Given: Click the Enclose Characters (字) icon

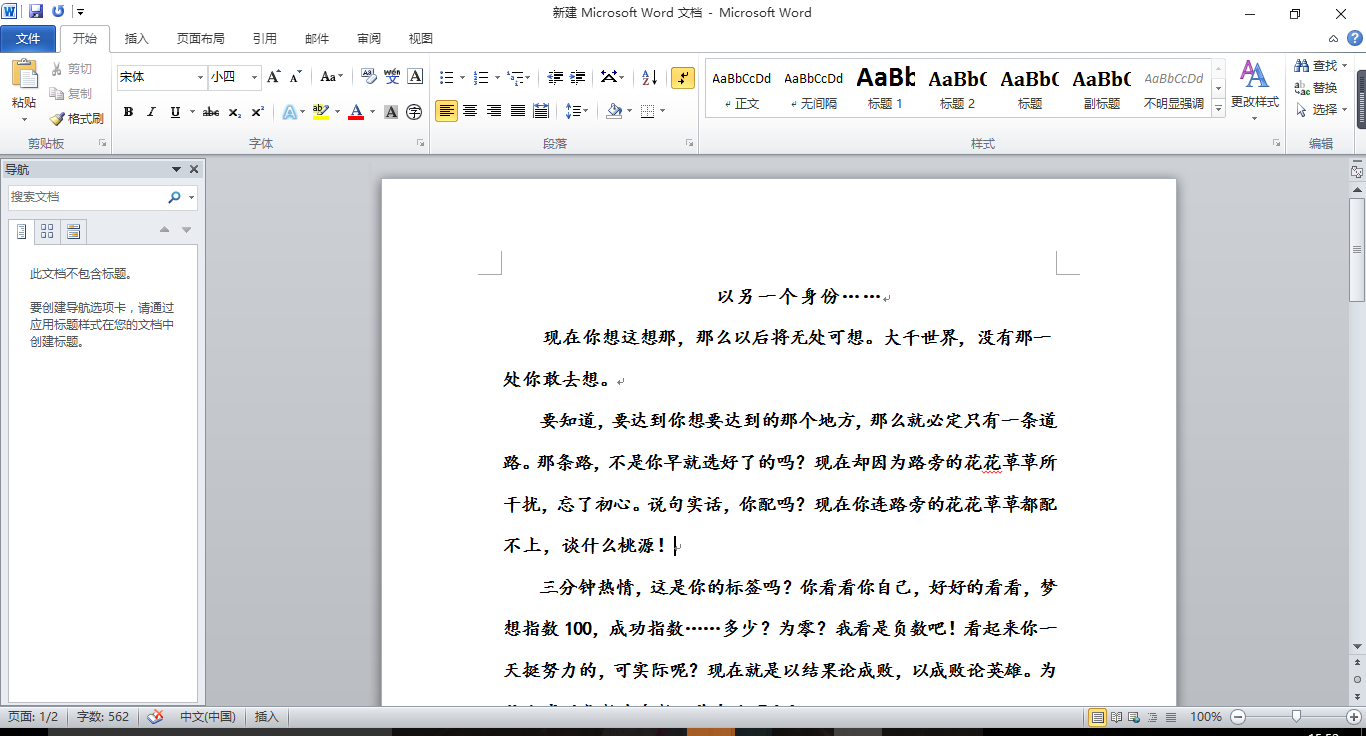Looking at the screenshot, I should (414, 112).
